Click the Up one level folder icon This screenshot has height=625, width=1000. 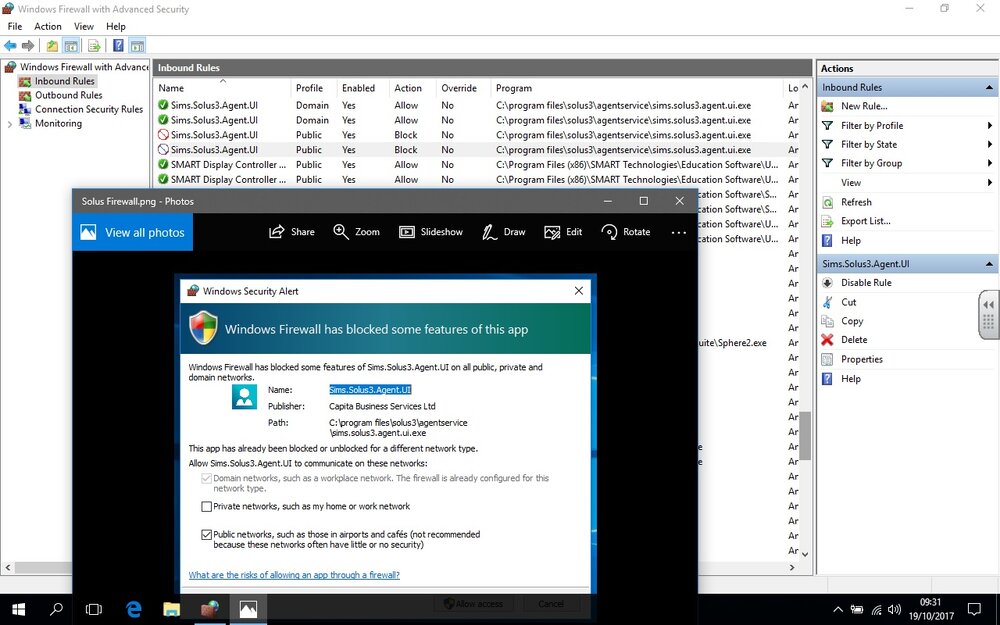pos(52,45)
